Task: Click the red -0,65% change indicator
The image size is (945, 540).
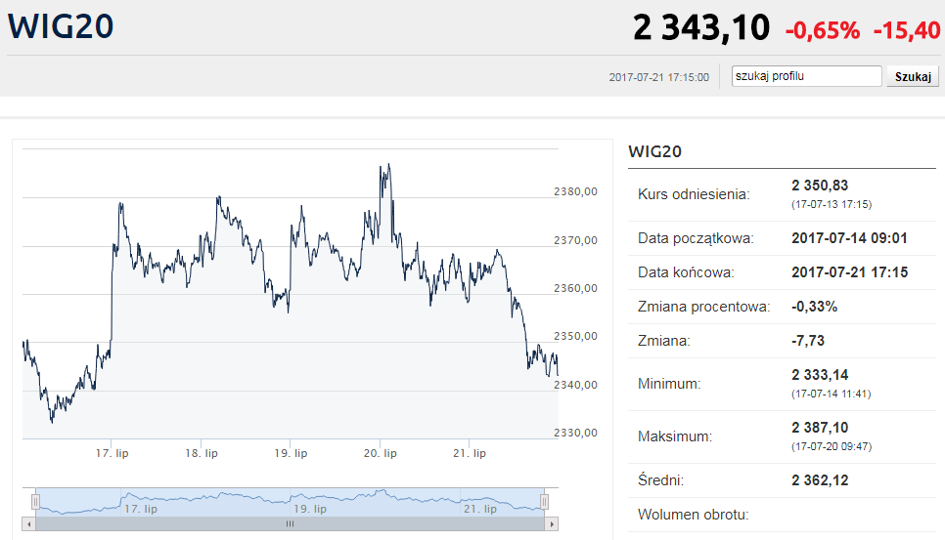Action: (x=823, y=30)
